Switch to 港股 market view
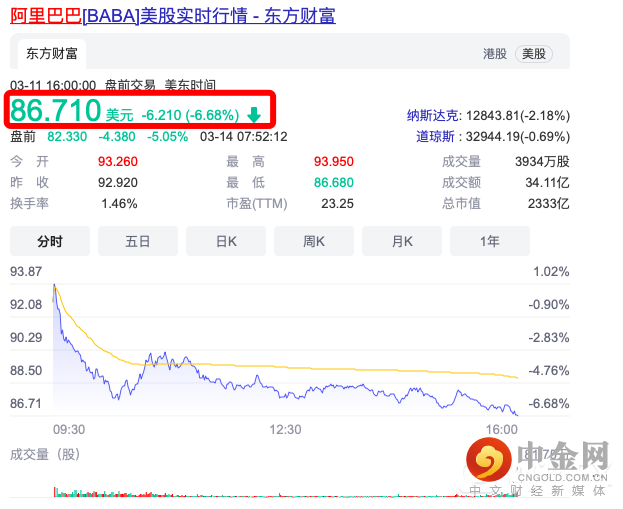 [495, 54]
